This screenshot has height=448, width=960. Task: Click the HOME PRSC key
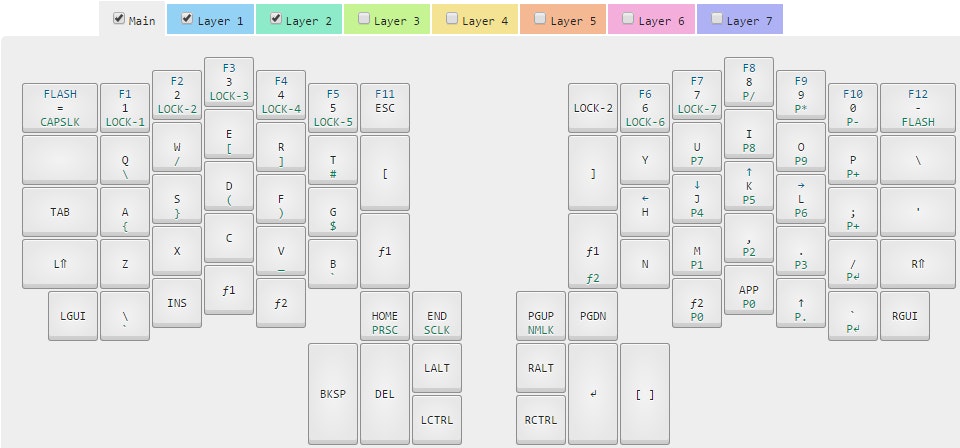pyautogui.click(x=385, y=316)
